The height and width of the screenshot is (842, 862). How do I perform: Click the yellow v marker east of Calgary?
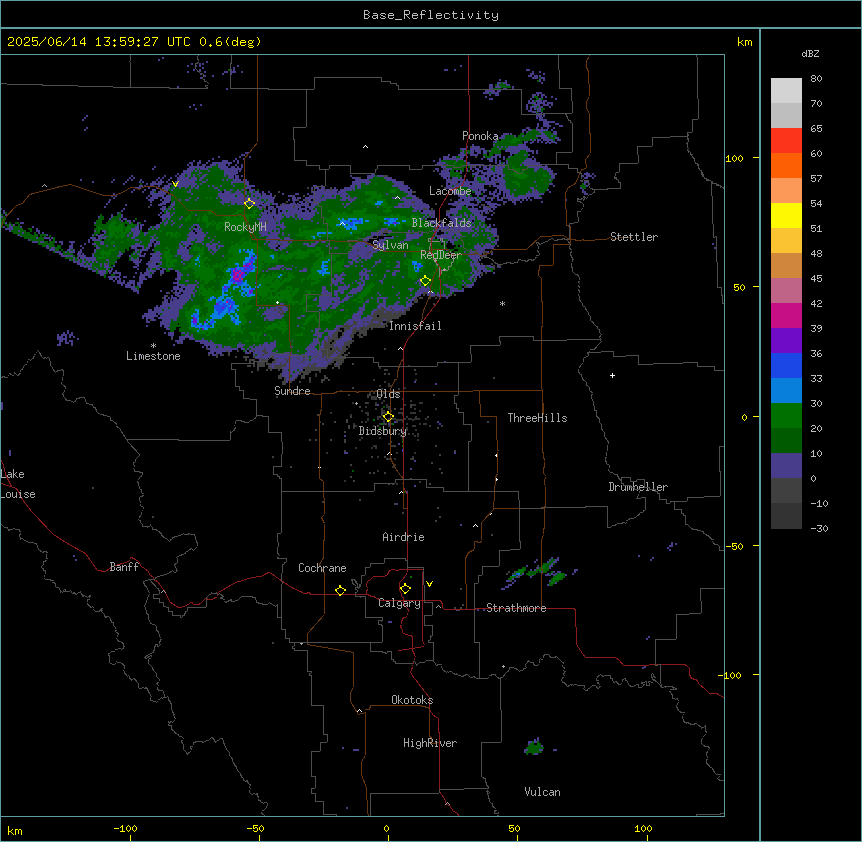[x=429, y=584]
